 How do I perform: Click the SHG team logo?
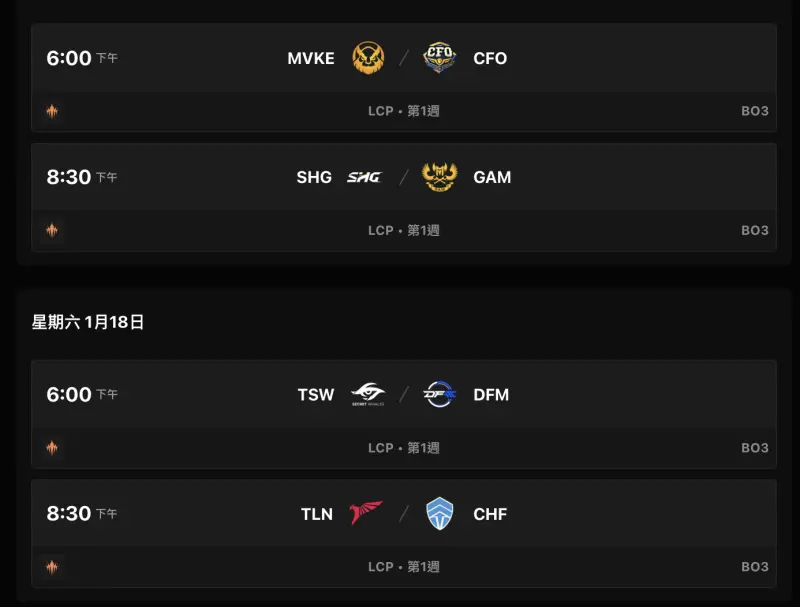click(x=364, y=177)
